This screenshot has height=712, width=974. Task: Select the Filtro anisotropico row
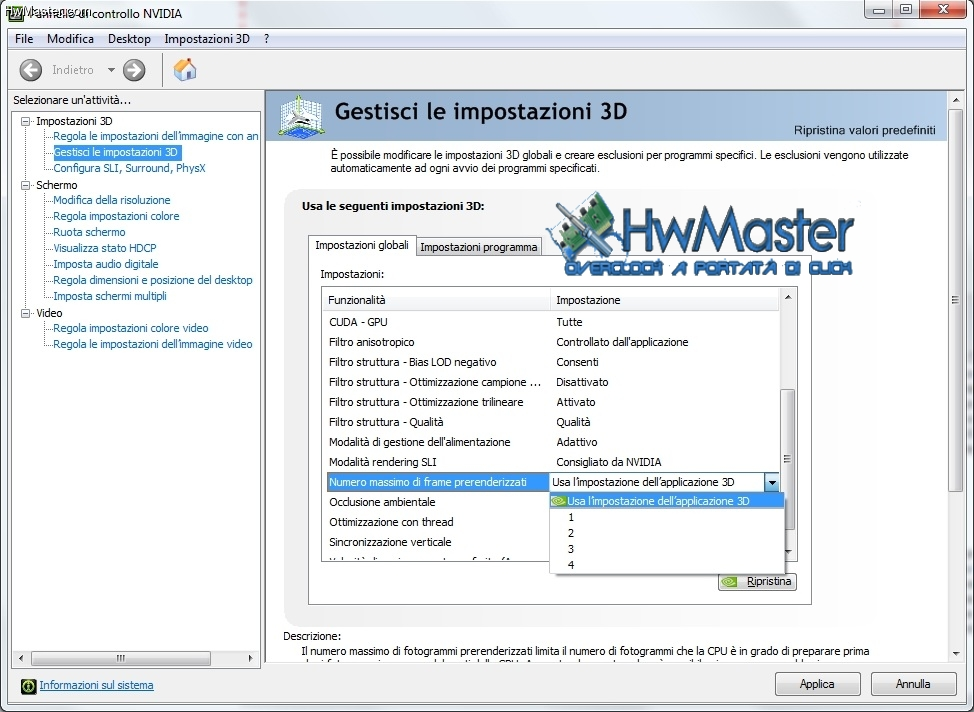553,342
